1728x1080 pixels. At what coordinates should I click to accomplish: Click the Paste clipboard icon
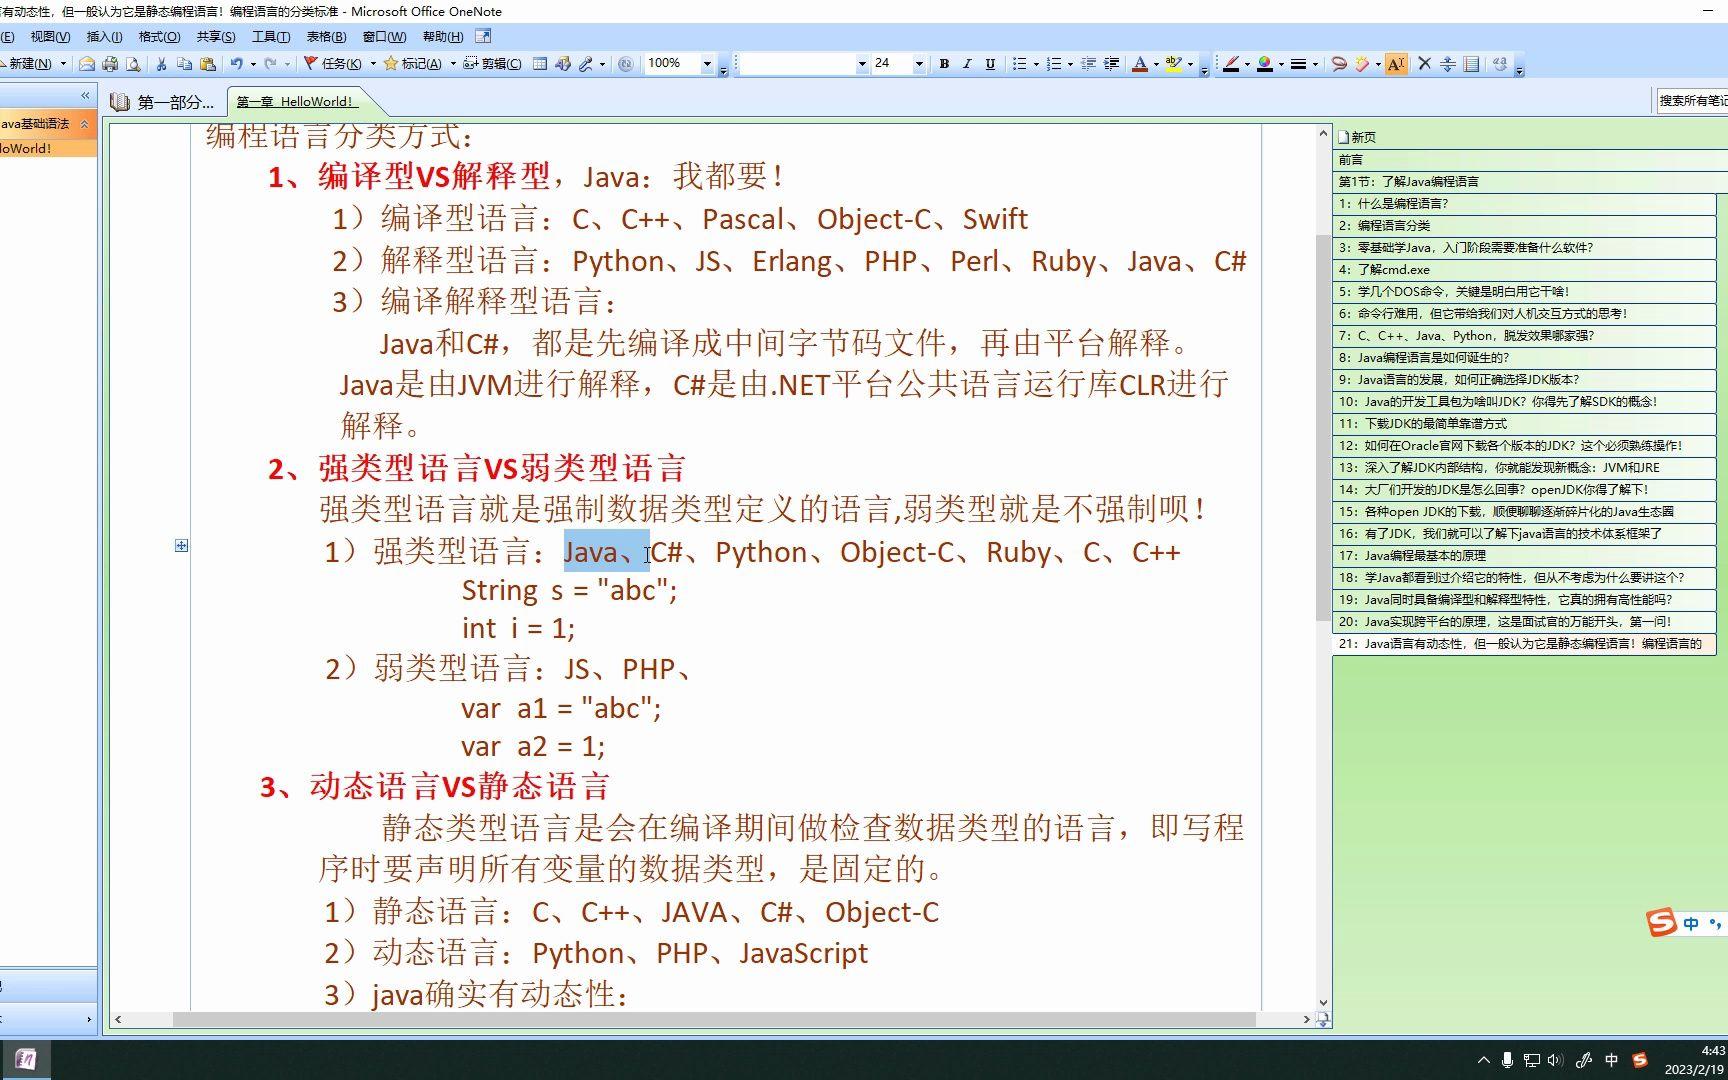pos(208,64)
